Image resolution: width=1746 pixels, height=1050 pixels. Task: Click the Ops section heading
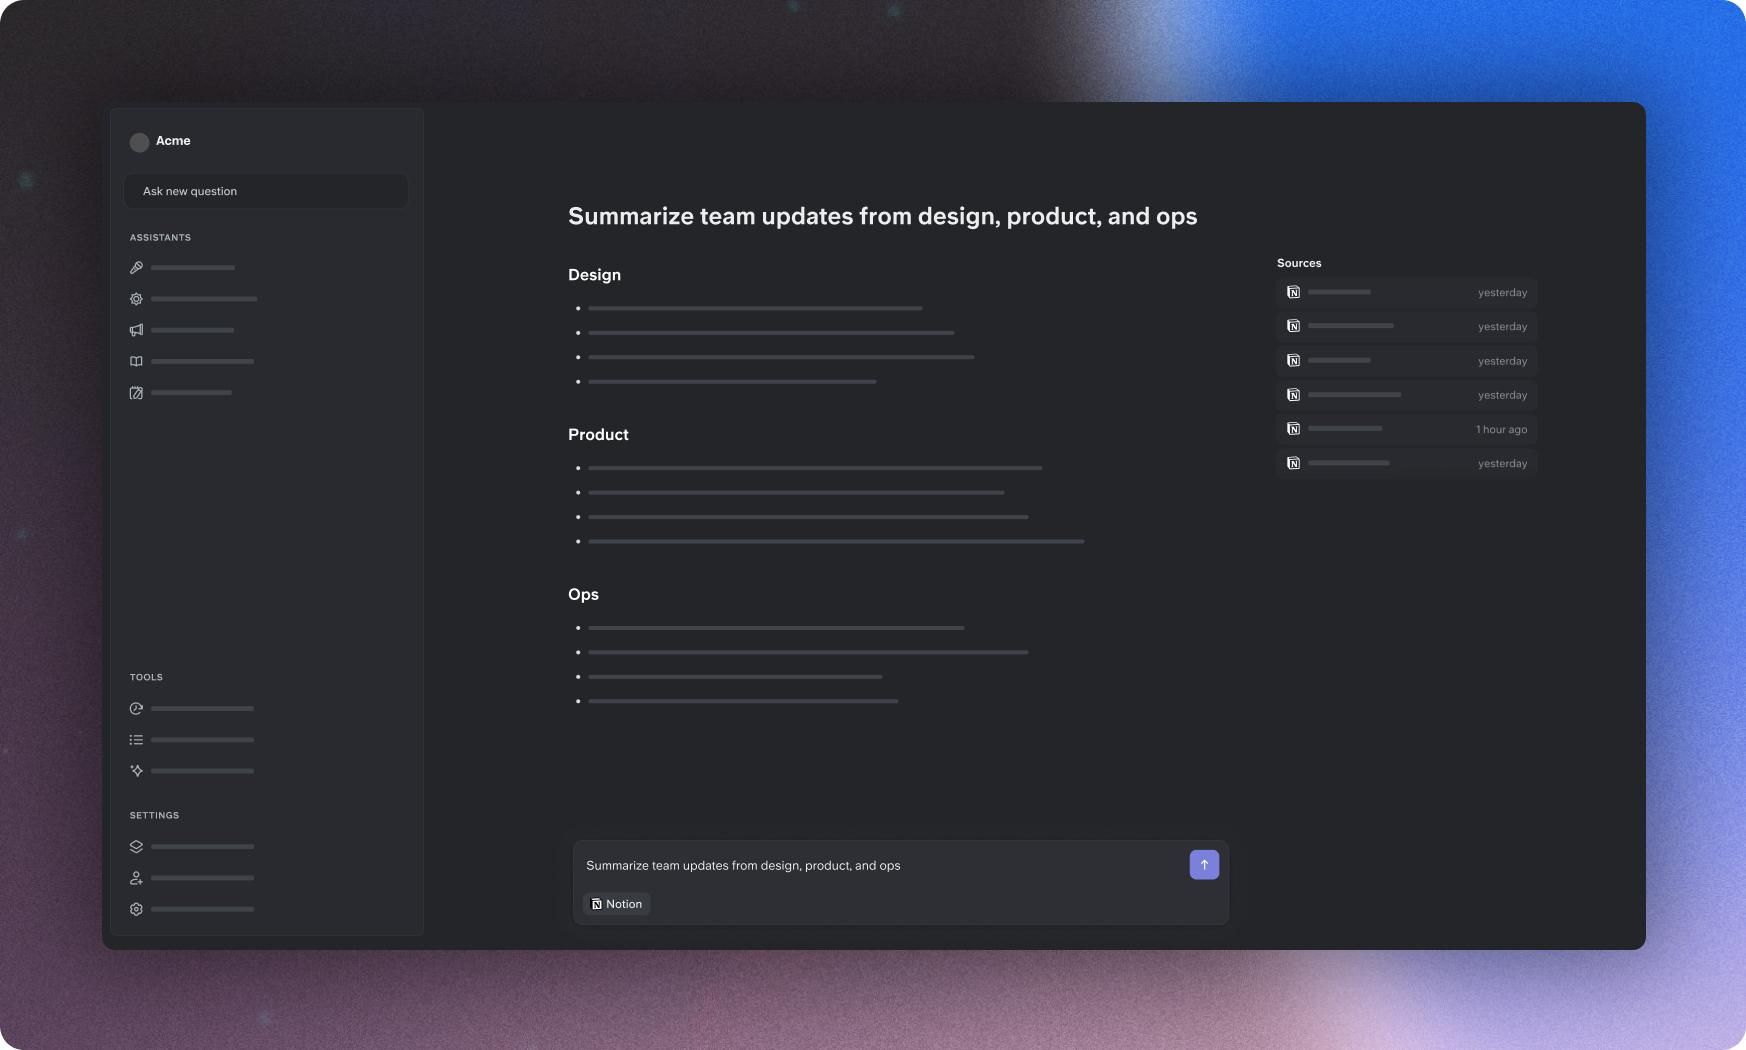(x=583, y=594)
